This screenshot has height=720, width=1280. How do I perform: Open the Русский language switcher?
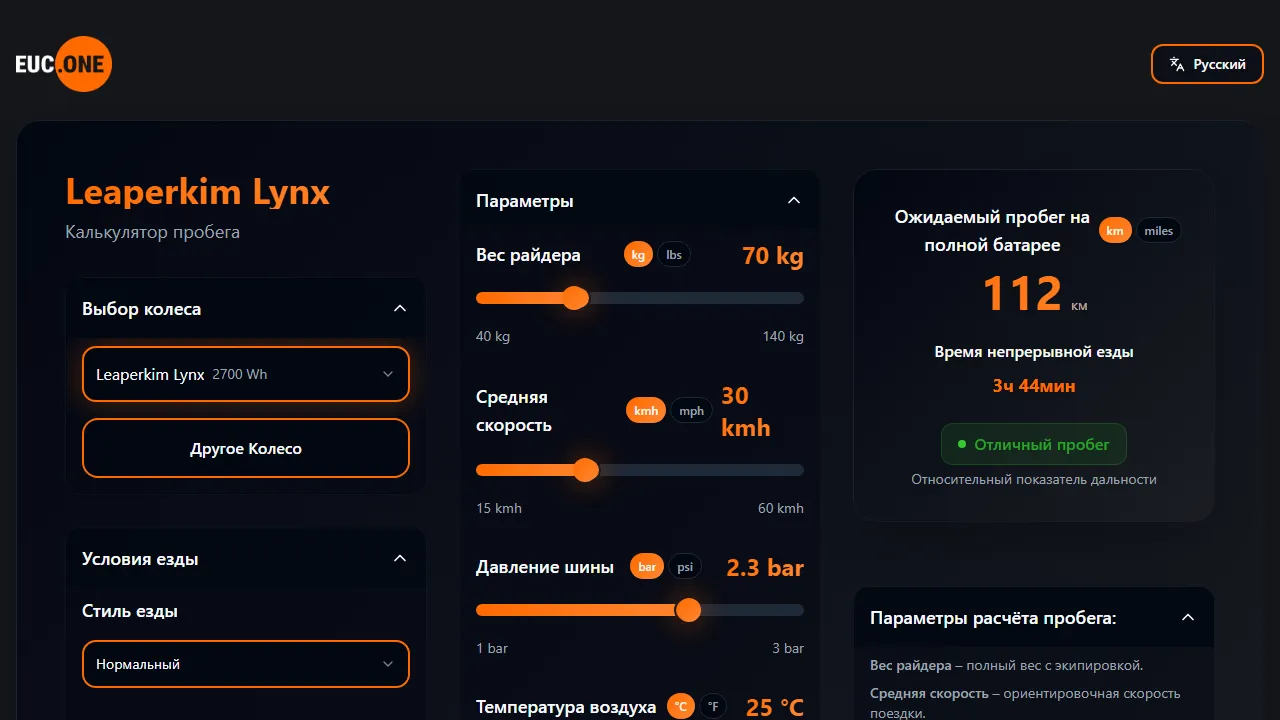1207,64
